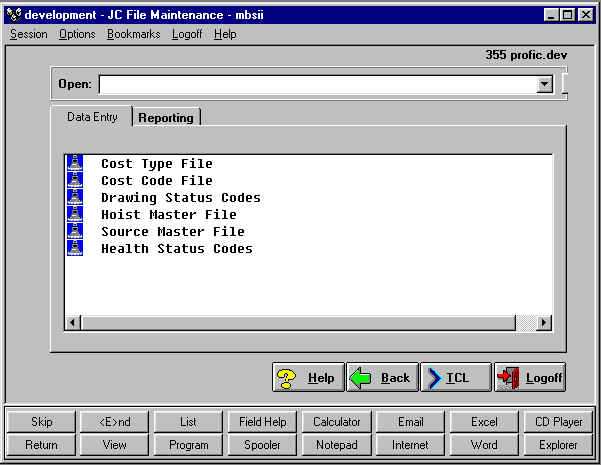Click the icon beside Drawing Status Codes
The width and height of the screenshot is (601, 465).
pyautogui.click(x=75, y=197)
